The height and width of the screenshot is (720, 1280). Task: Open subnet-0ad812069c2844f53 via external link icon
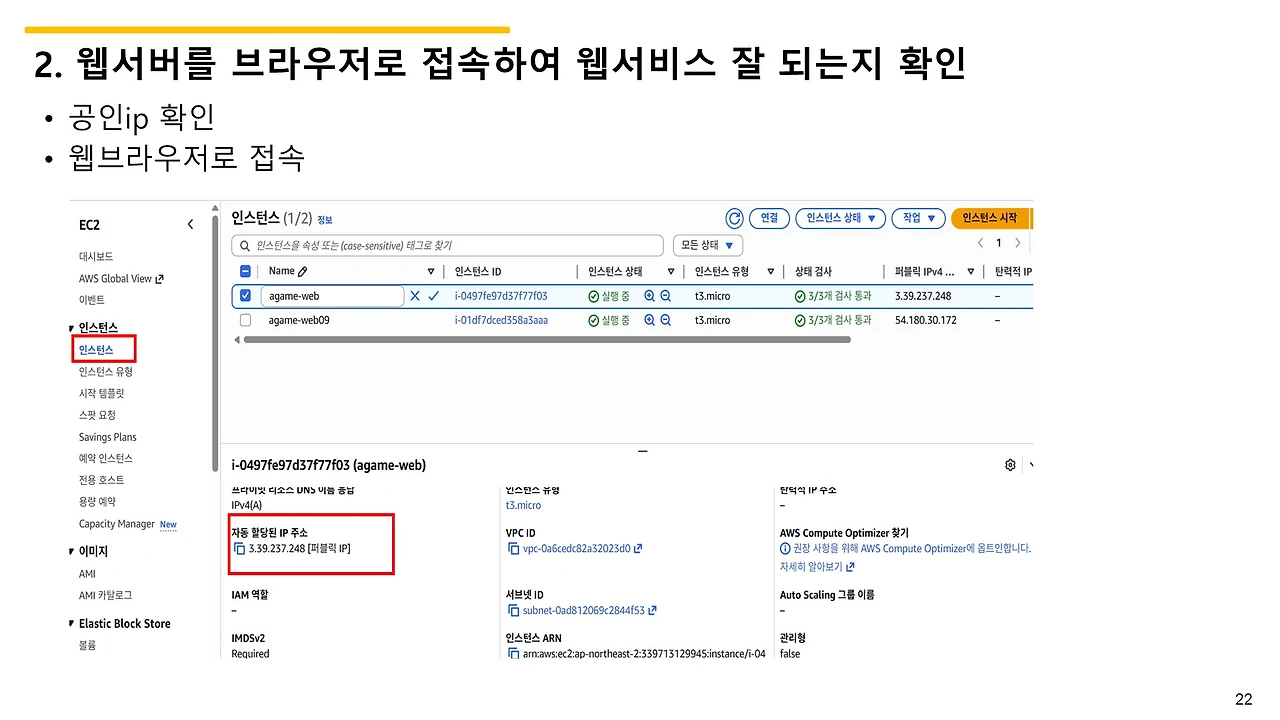click(x=653, y=609)
